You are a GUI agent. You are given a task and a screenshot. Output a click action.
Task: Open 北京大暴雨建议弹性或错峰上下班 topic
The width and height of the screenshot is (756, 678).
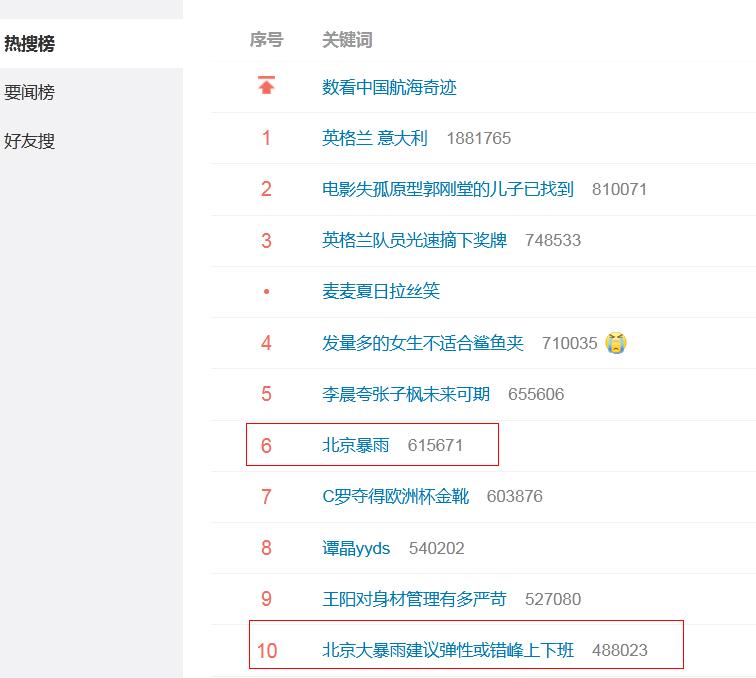tap(448, 650)
